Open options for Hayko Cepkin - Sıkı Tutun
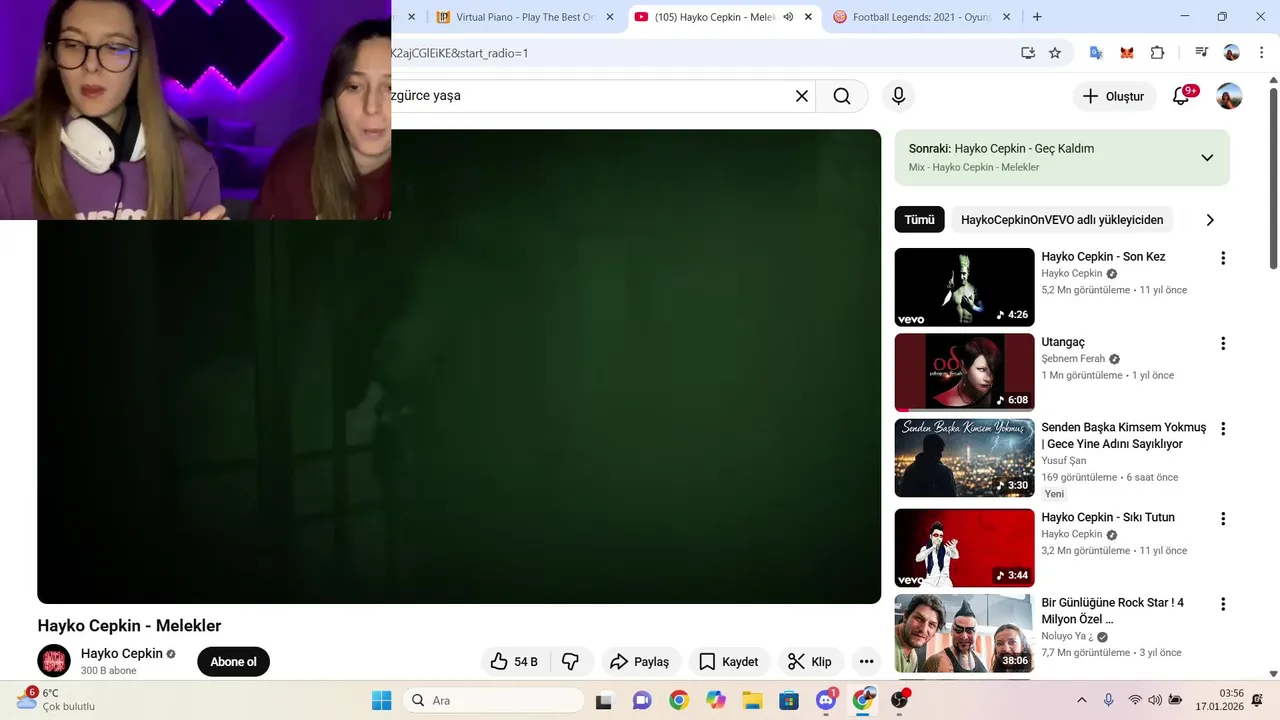This screenshot has height=720, width=1280. (1222, 519)
